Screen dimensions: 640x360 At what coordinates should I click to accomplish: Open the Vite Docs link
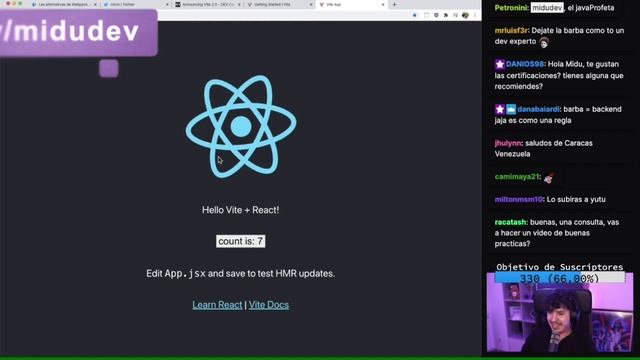pos(269,305)
